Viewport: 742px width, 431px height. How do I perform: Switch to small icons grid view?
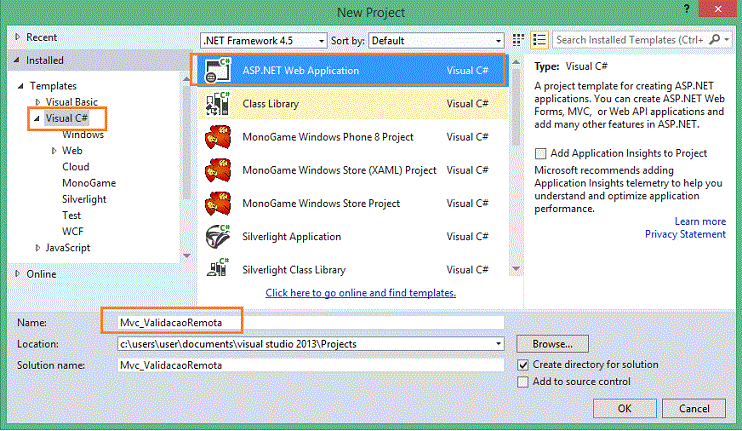(x=518, y=40)
